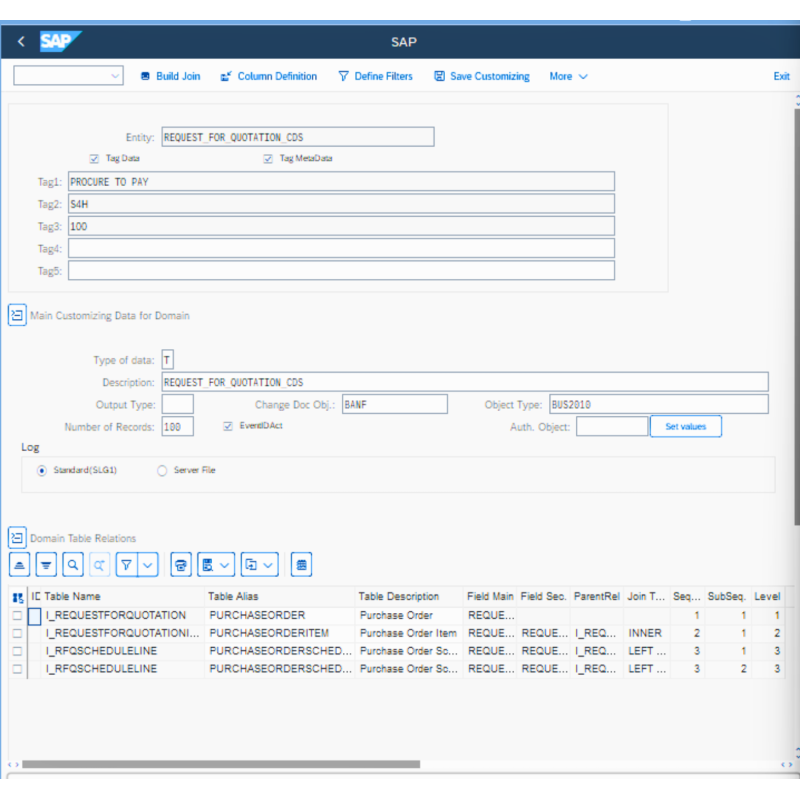800x800 pixels.
Task: Open the Find search in Domain Table Relations
Action: pos(72,564)
